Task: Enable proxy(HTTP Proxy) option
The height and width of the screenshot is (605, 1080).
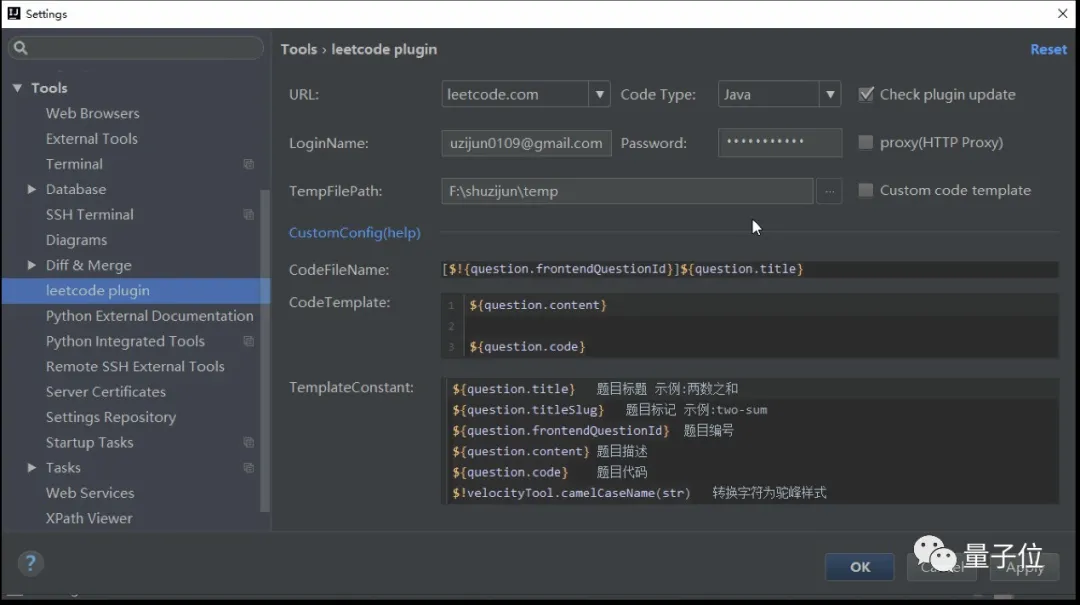Action: pyautogui.click(x=864, y=142)
